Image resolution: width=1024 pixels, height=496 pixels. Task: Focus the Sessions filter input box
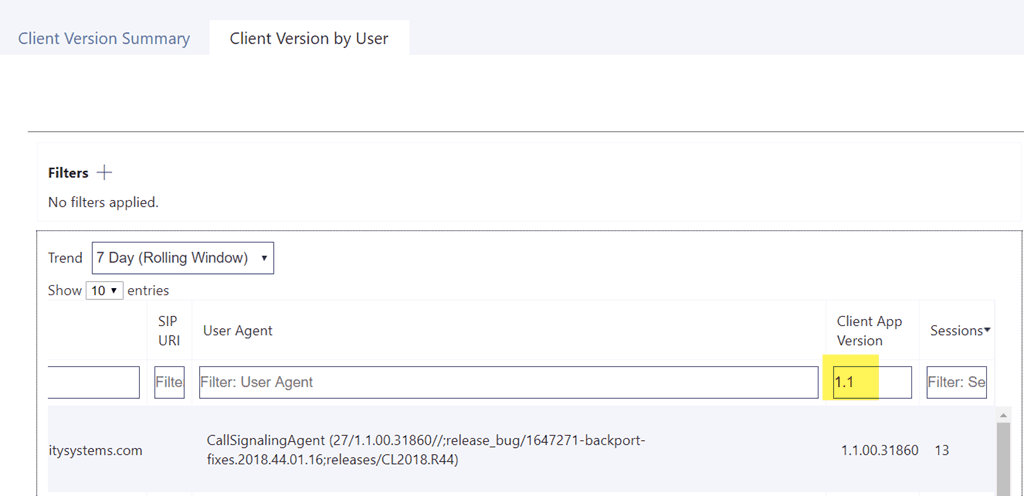pyautogui.click(x=956, y=382)
